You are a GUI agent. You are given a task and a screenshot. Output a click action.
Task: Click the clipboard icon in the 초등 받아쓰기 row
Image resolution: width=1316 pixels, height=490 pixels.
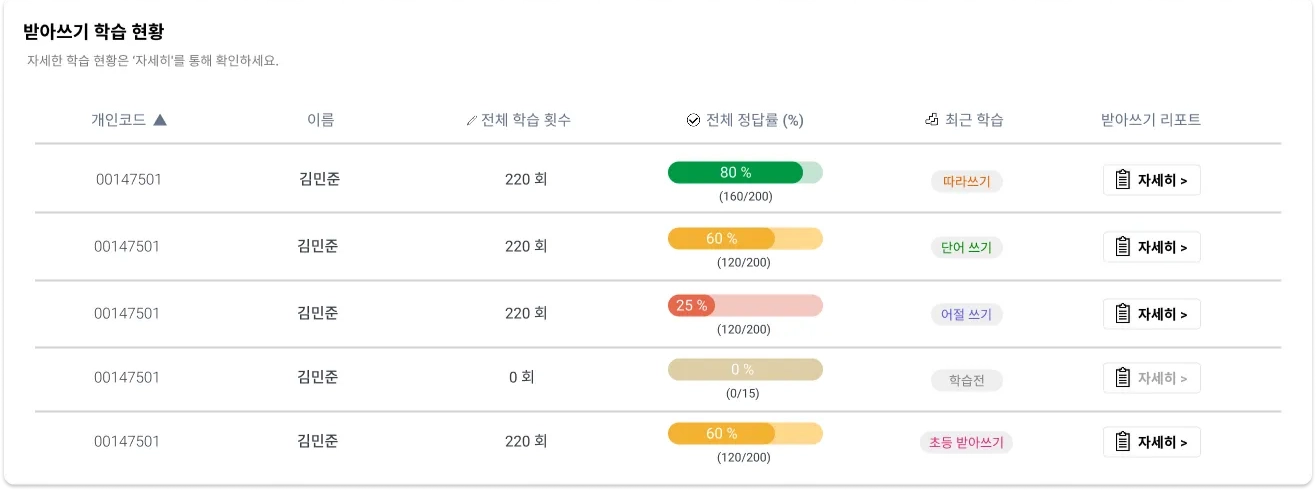pos(1122,442)
